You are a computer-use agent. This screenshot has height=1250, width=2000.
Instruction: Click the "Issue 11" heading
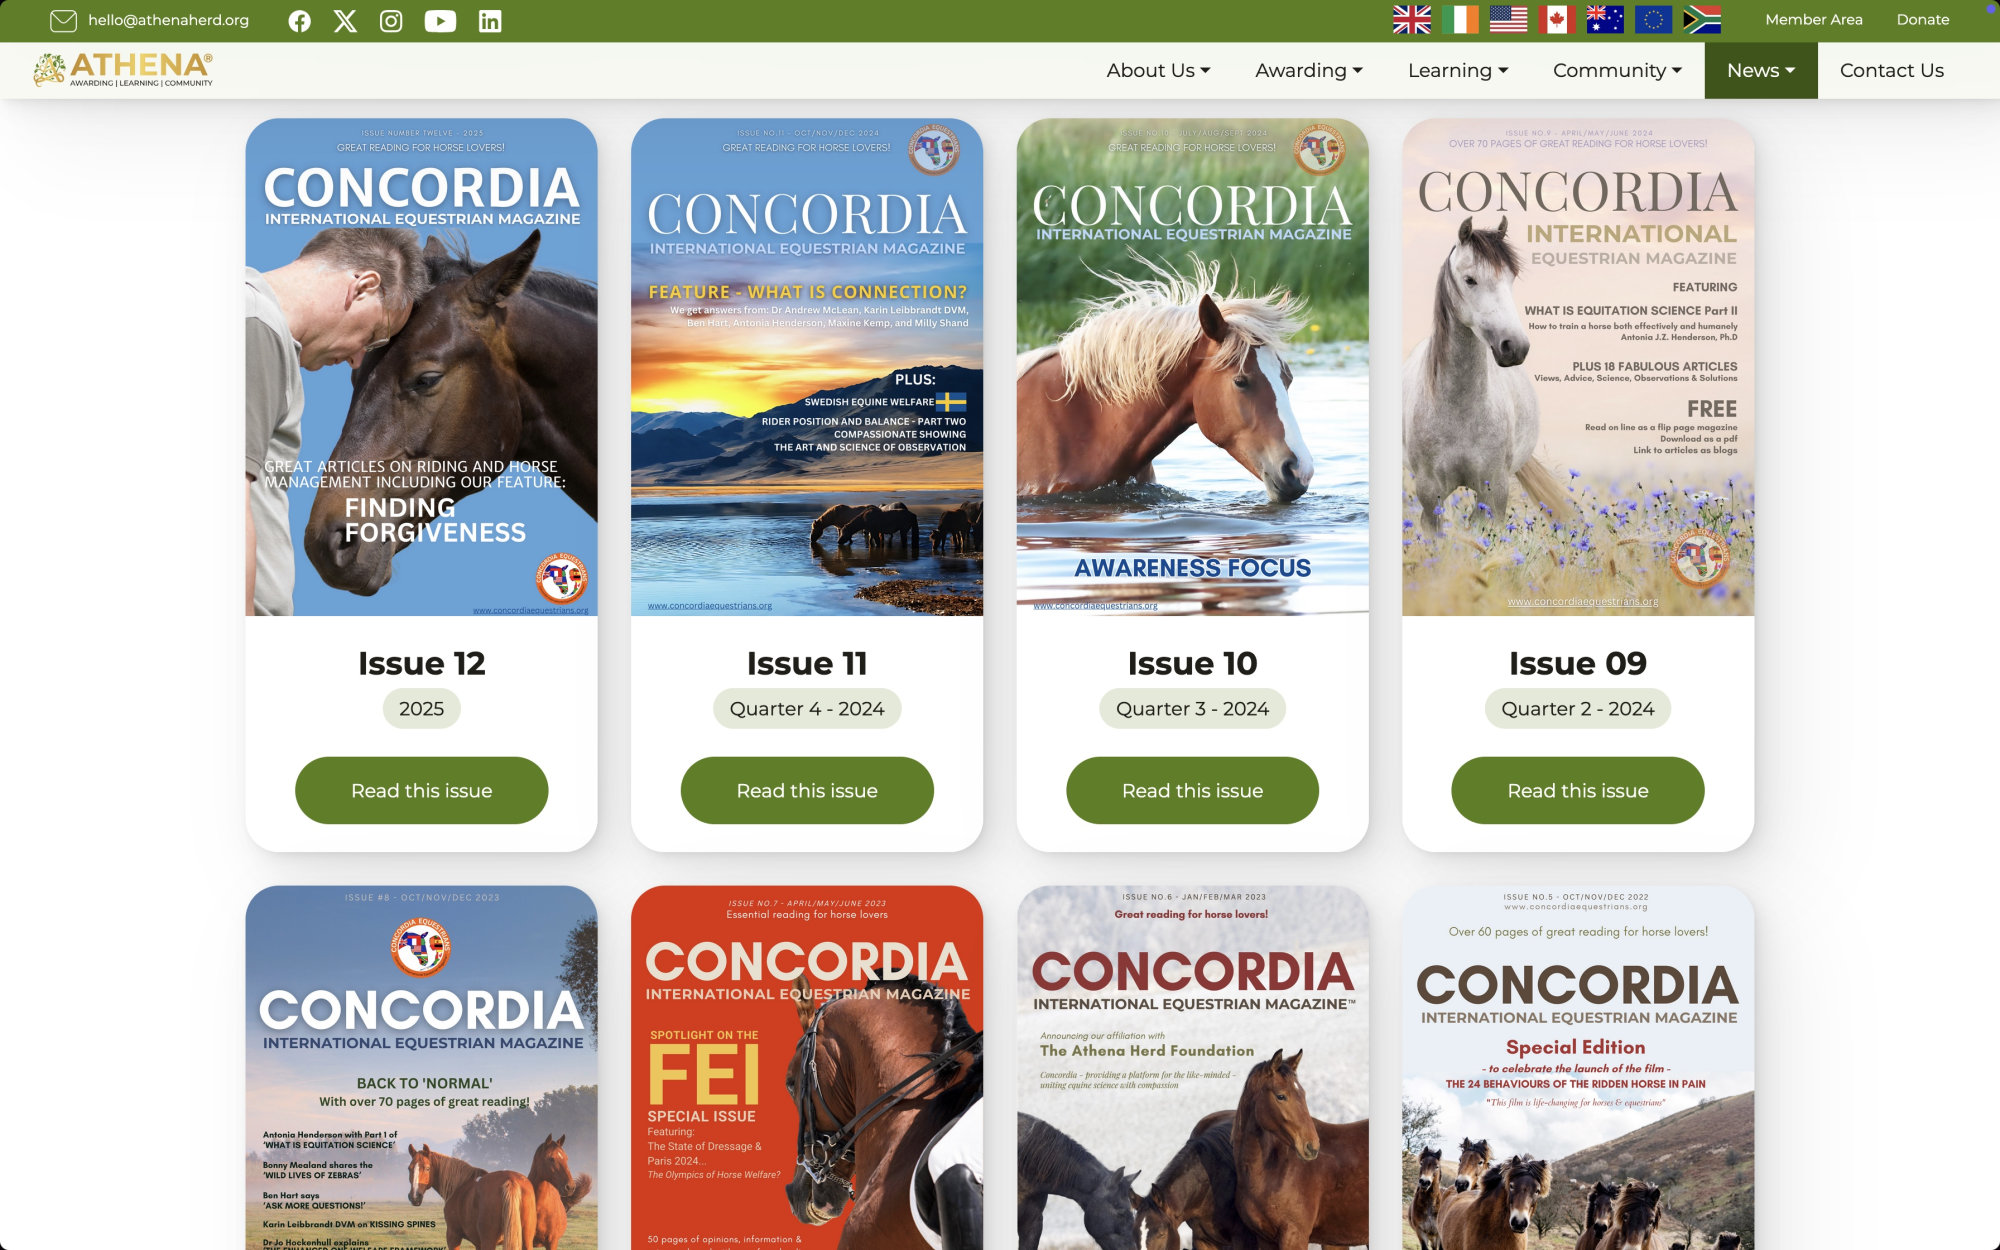[807, 663]
